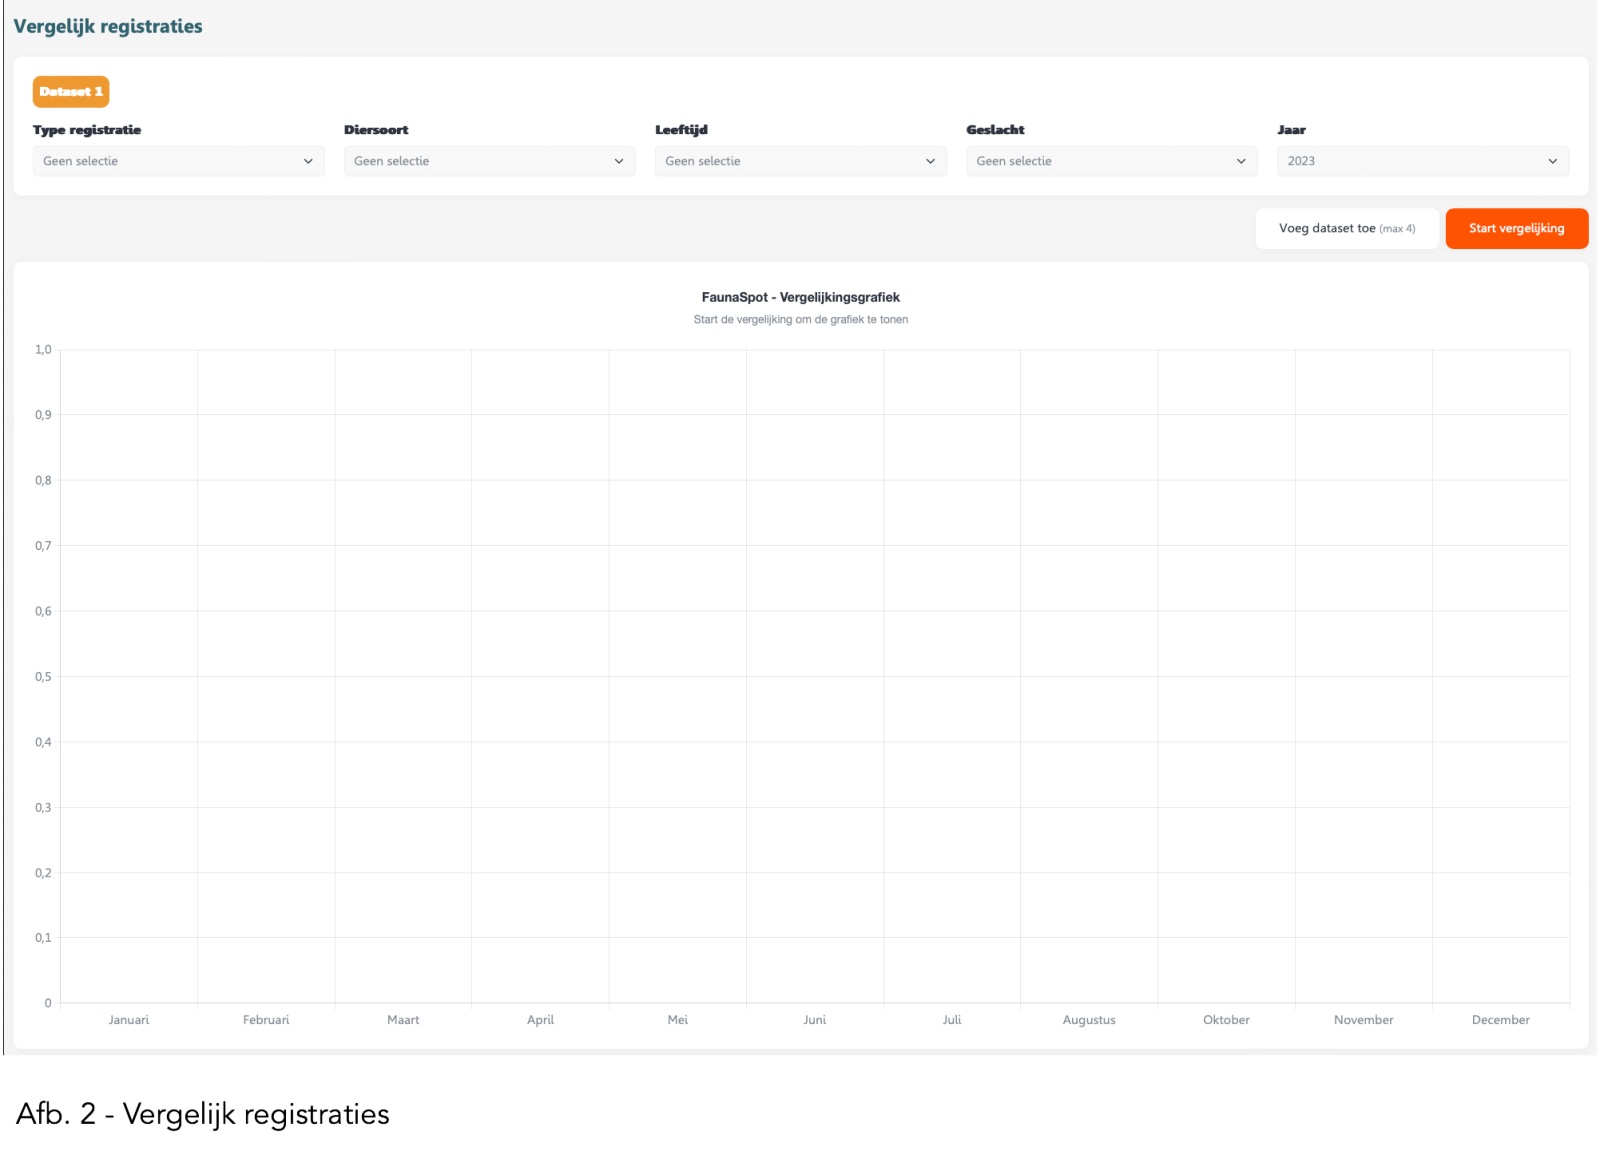
Task: Click the chevron arrow in Diersoort field
Action: pos(619,161)
